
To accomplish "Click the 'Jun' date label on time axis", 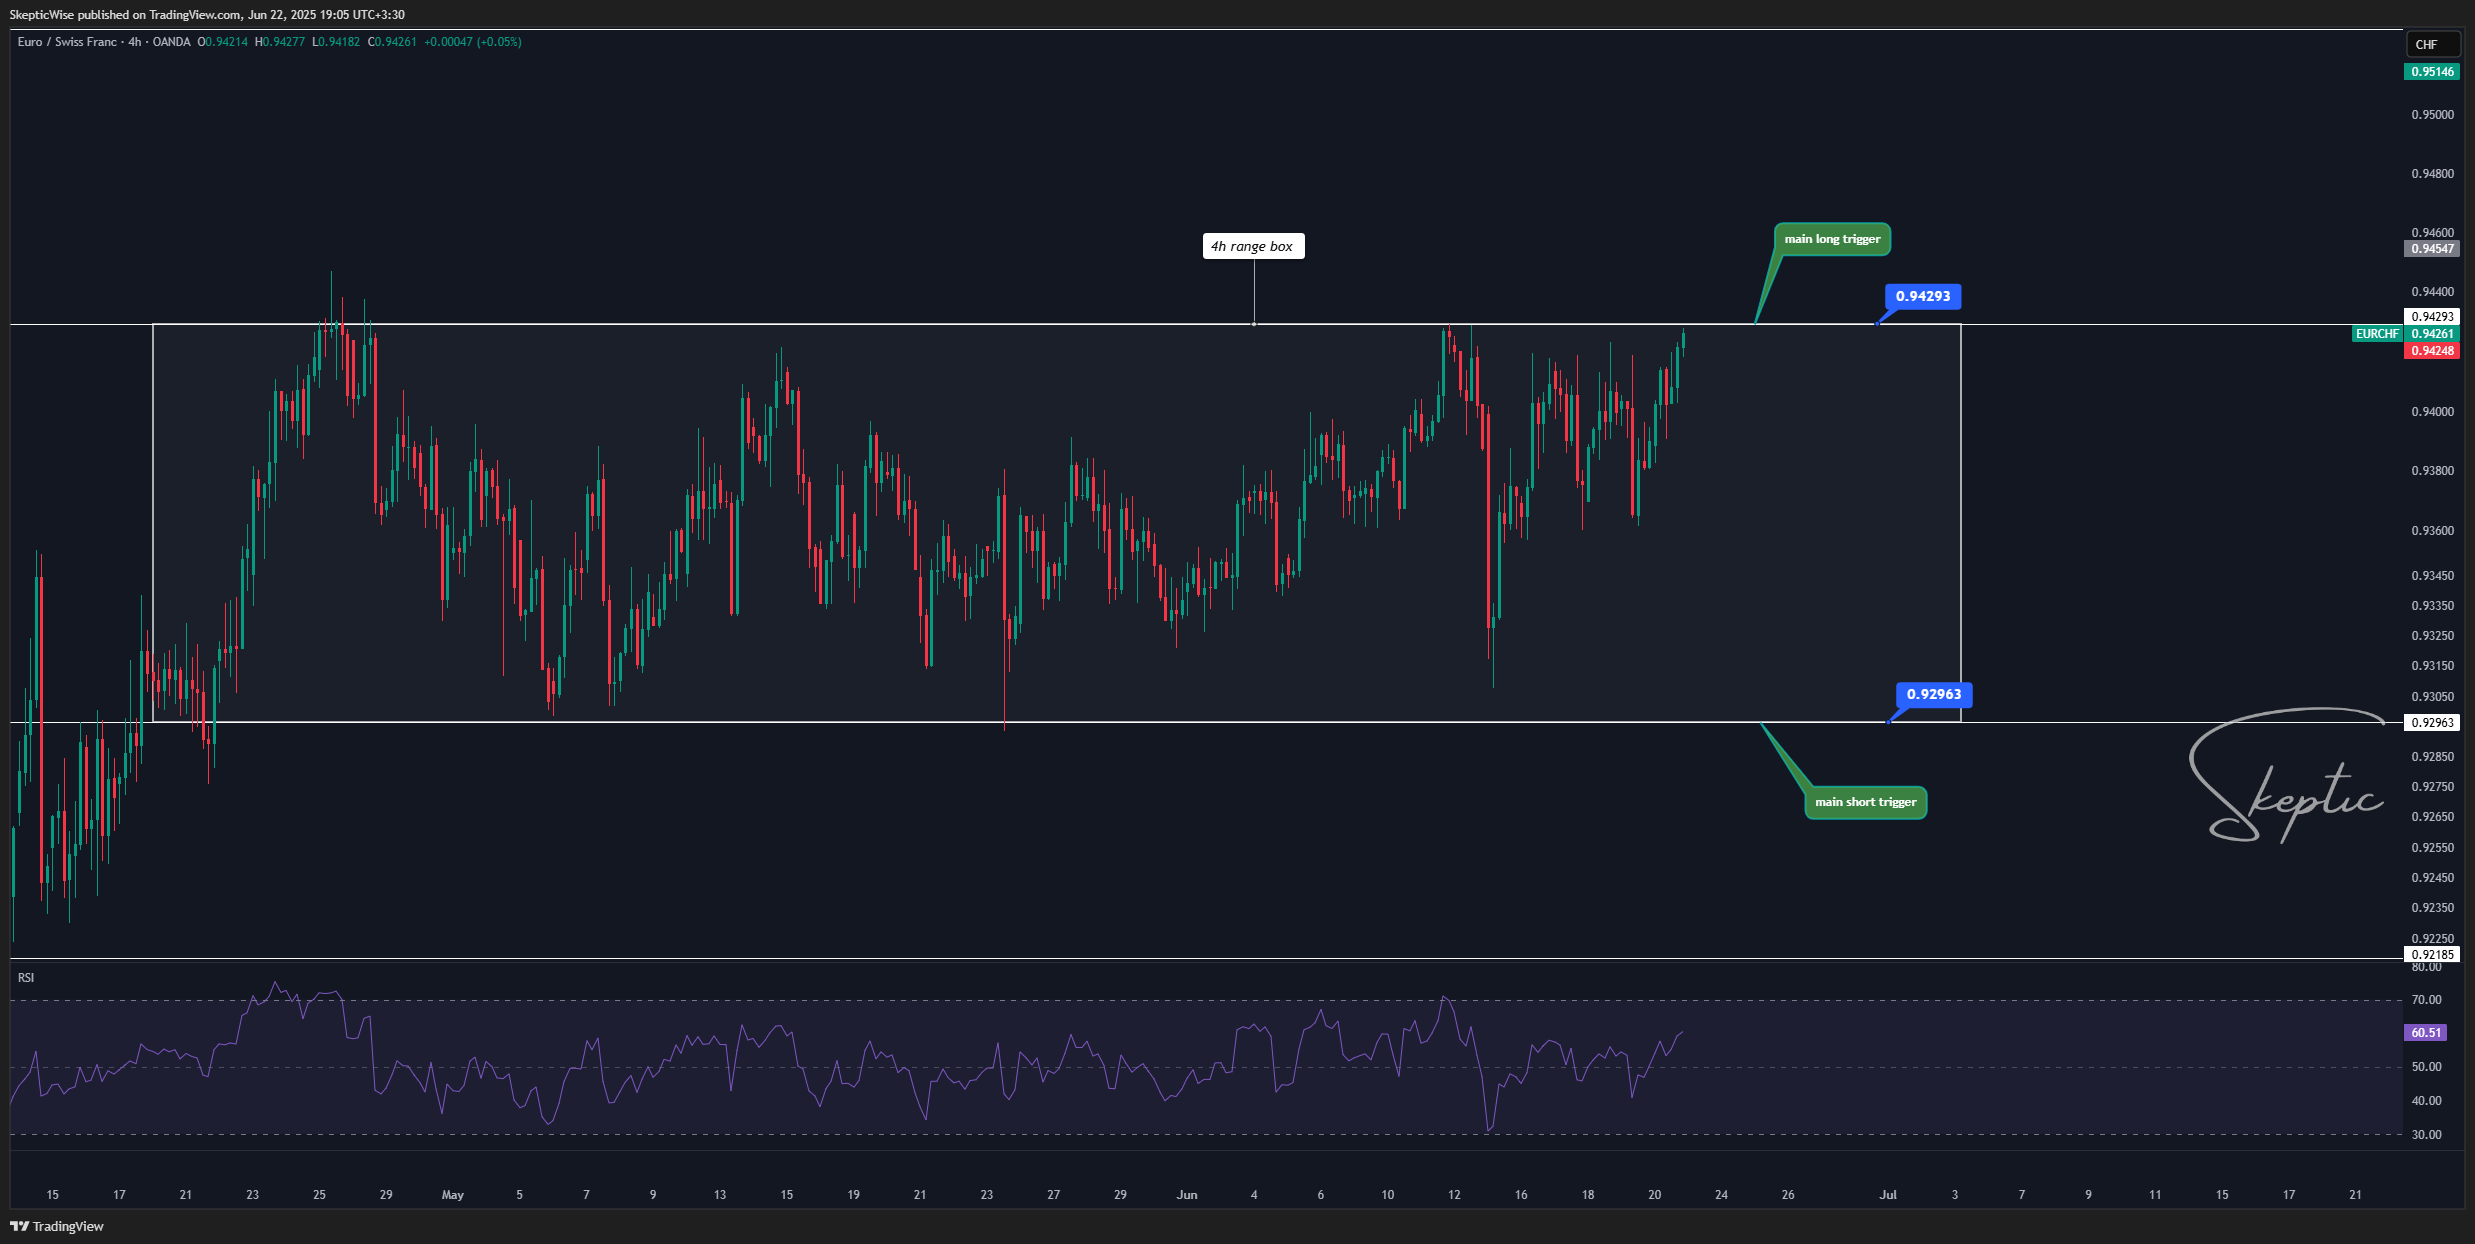I will 1187,1195.
